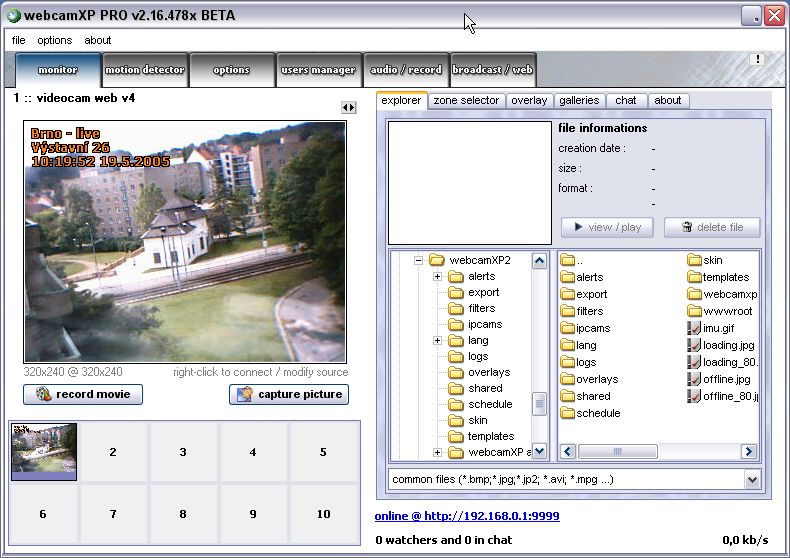Open the lang folder in file list
790x558 pixels.
[579, 345]
